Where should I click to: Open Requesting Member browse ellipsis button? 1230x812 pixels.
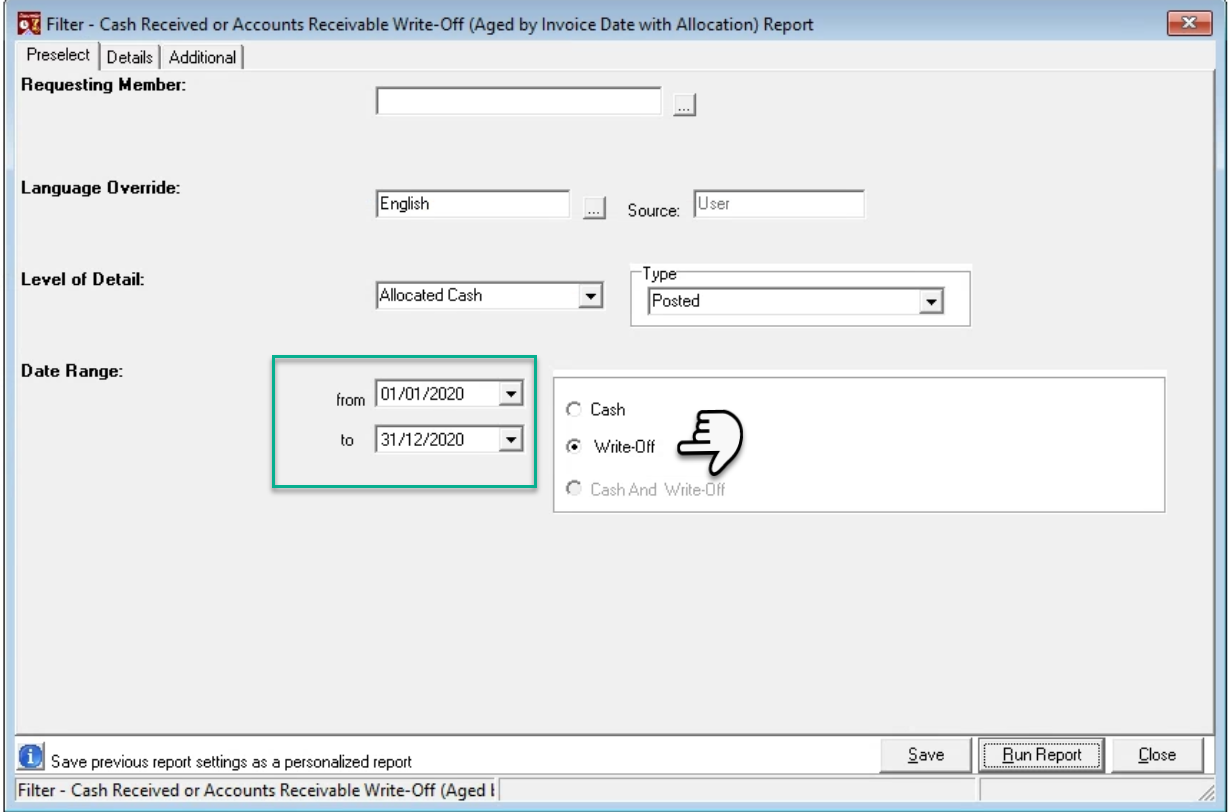[x=684, y=104]
